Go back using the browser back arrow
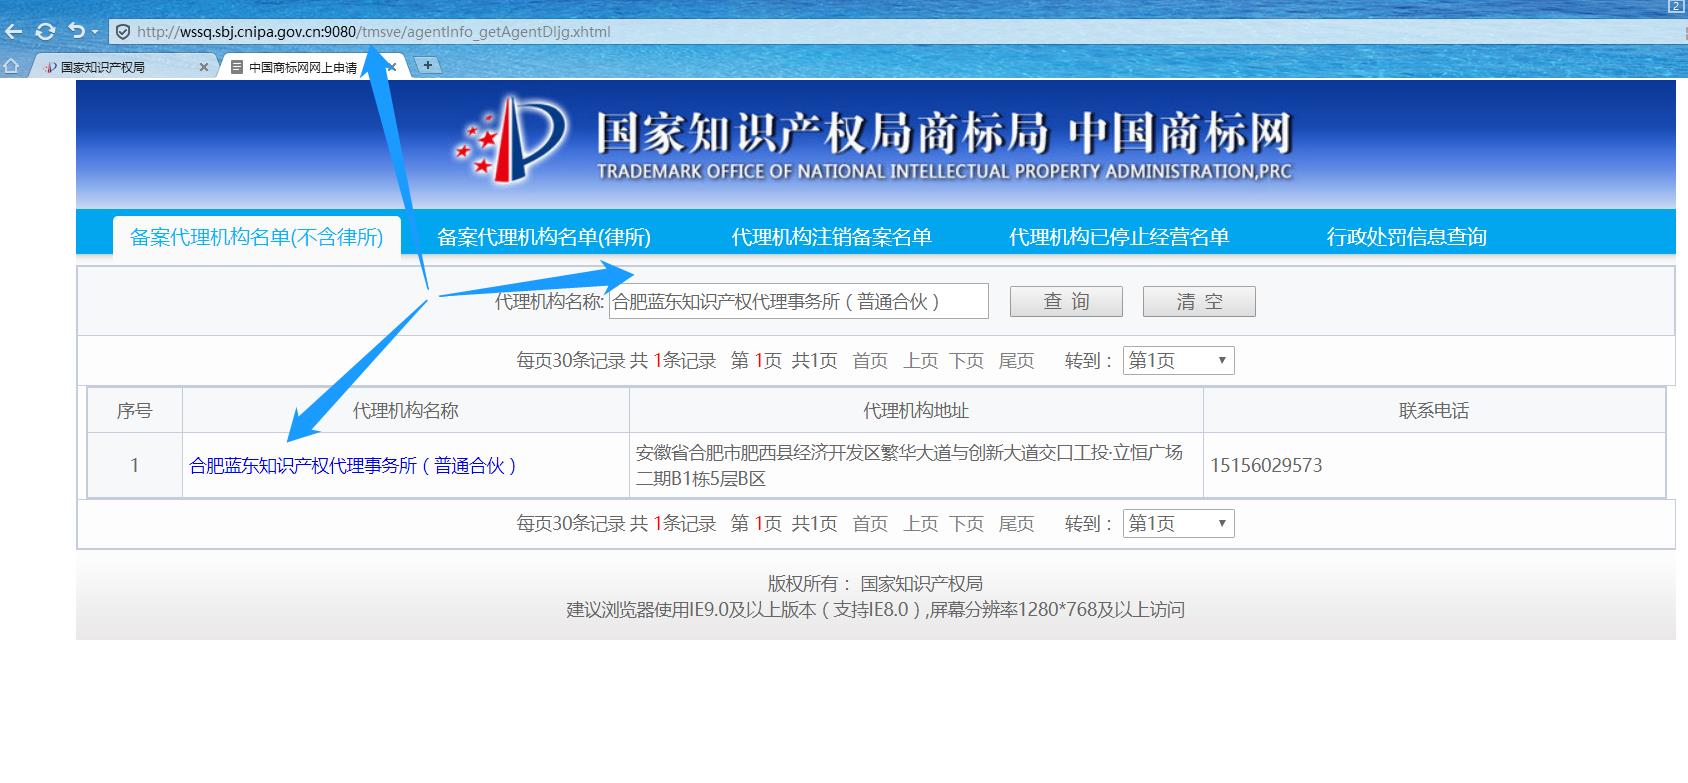1688x783 pixels. click(x=13, y=31)
